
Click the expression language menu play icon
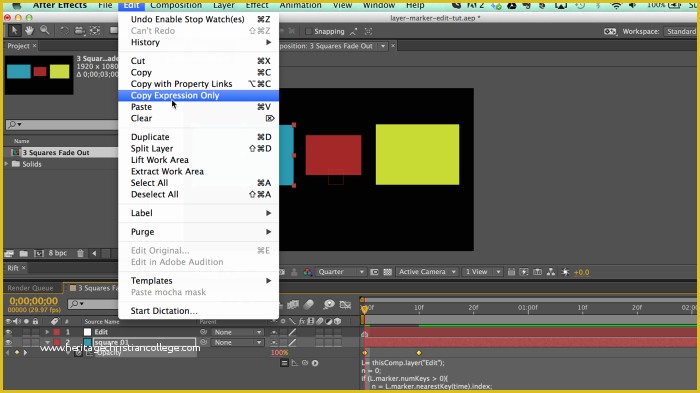315,363
